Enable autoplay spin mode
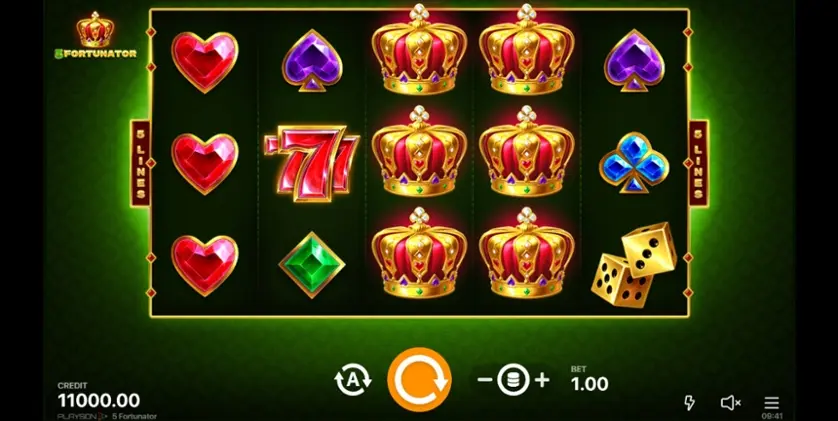Viewport: 838px width, 421px height. tap(353, 380)
